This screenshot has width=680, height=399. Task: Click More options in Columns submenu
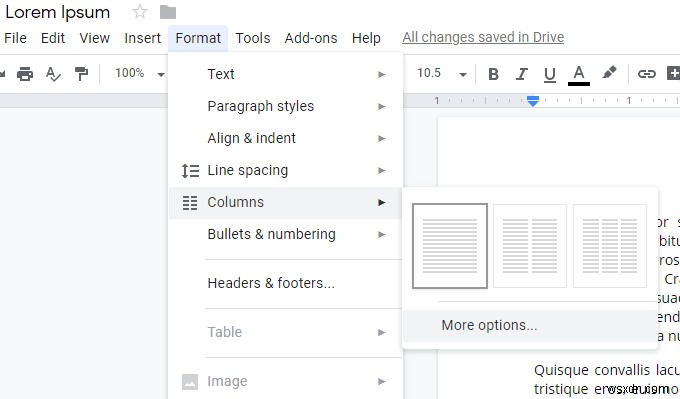tap(530, 325)
